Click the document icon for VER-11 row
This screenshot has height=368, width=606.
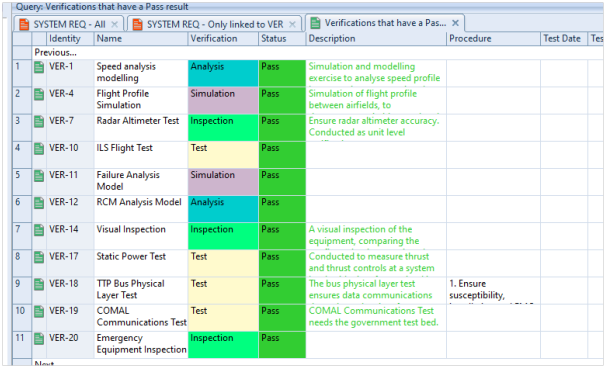tap(39, 176)
